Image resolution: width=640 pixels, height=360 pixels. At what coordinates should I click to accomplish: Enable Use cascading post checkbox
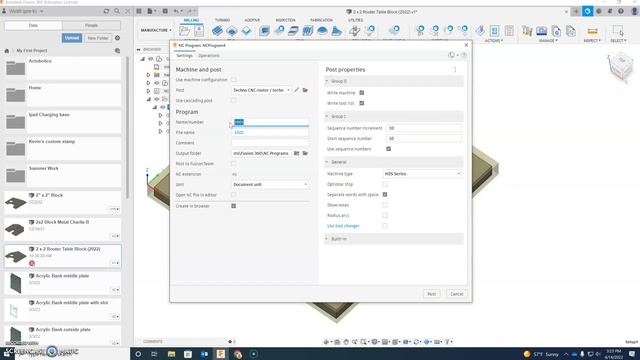pos(233,100)
